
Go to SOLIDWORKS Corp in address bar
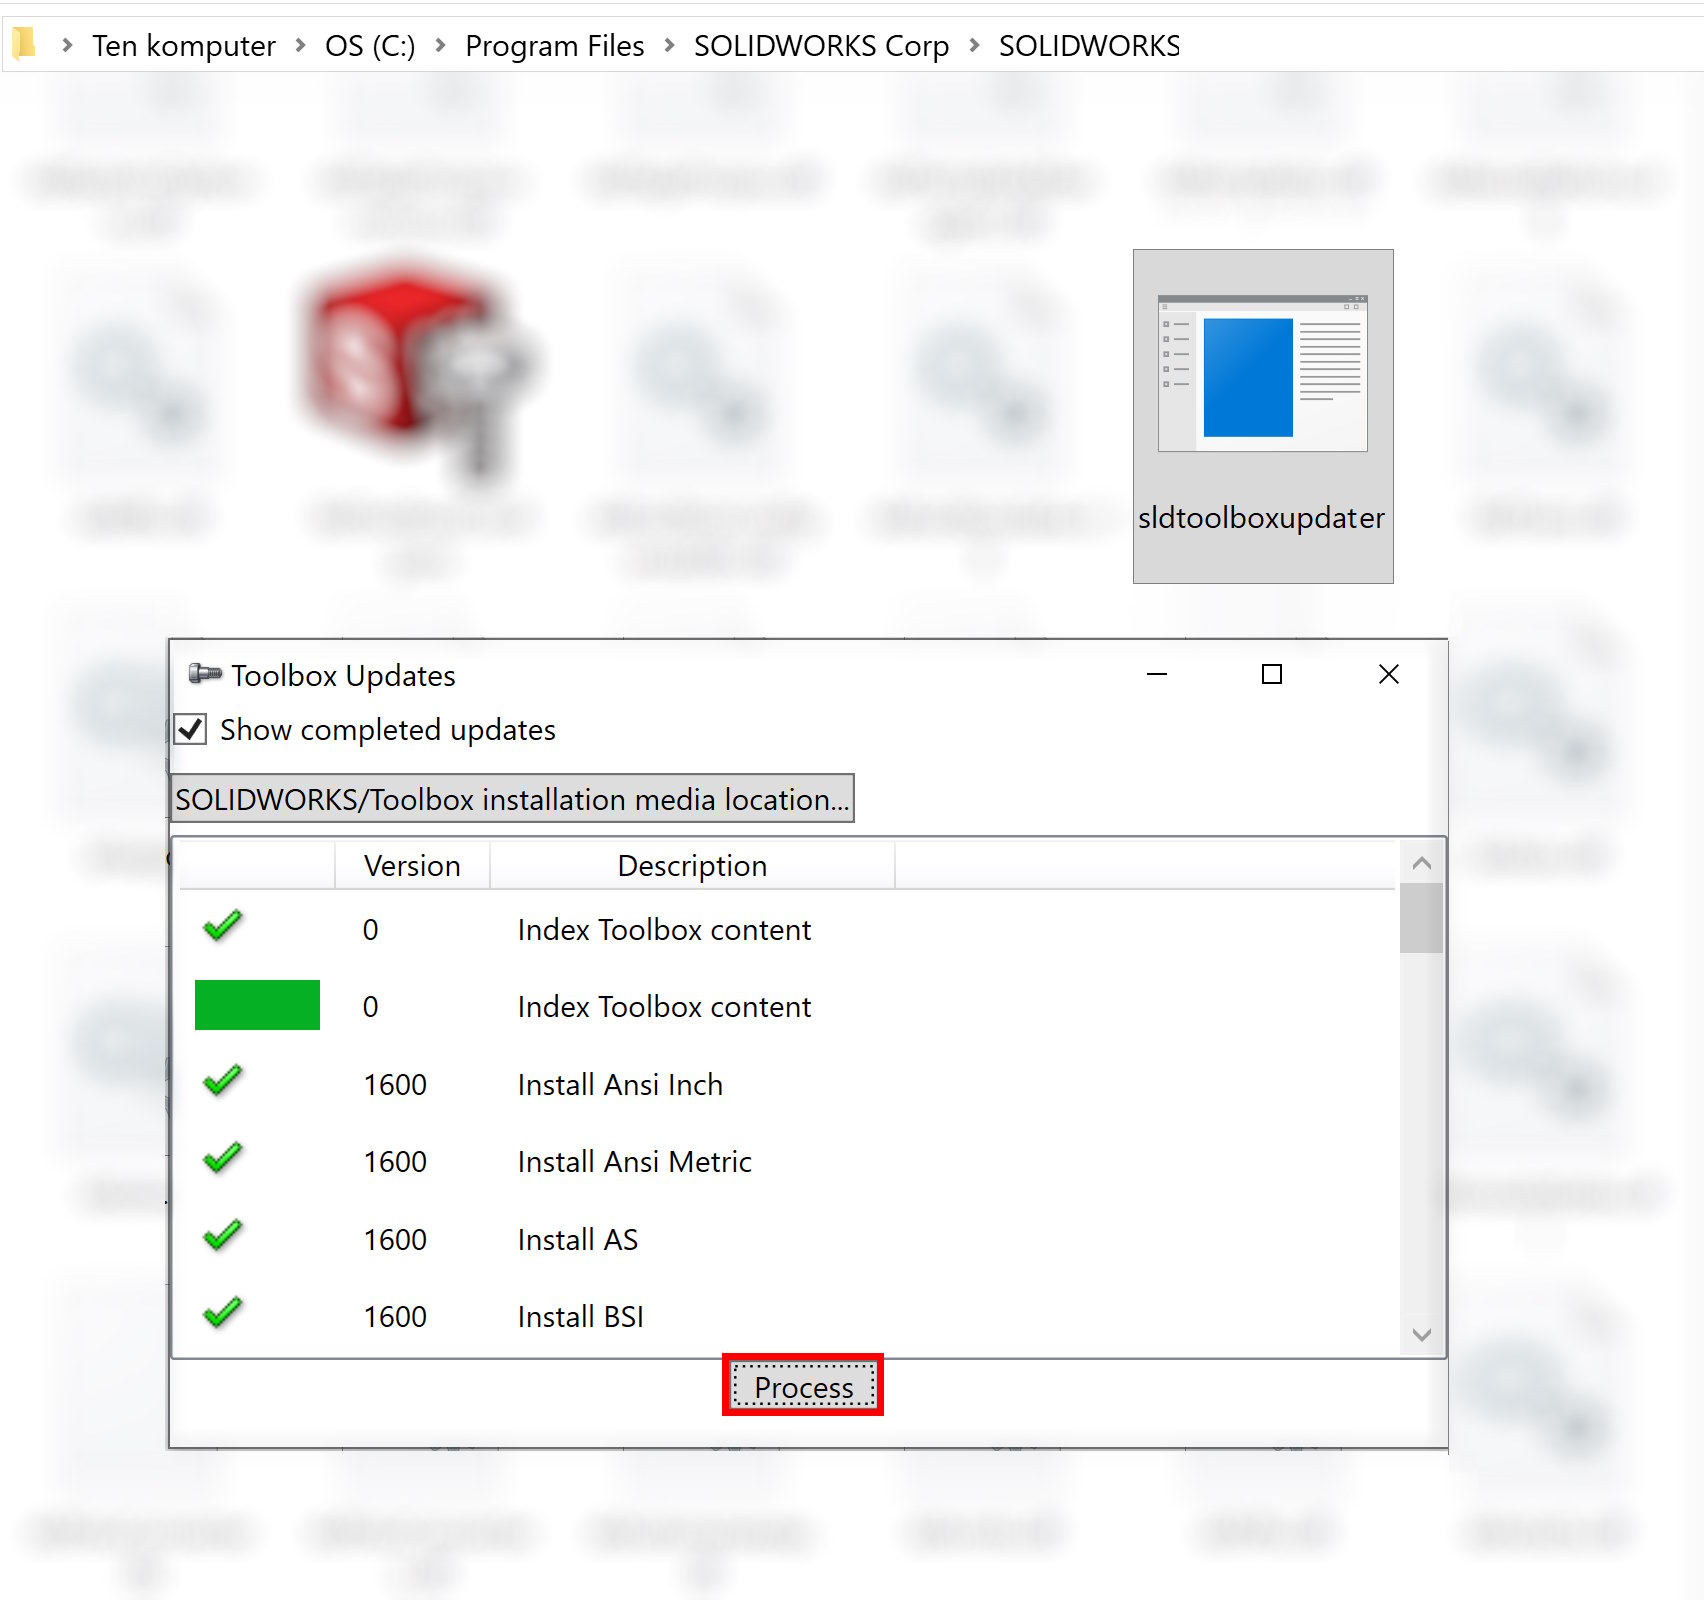pyautogui.click(x=821, y=46)
